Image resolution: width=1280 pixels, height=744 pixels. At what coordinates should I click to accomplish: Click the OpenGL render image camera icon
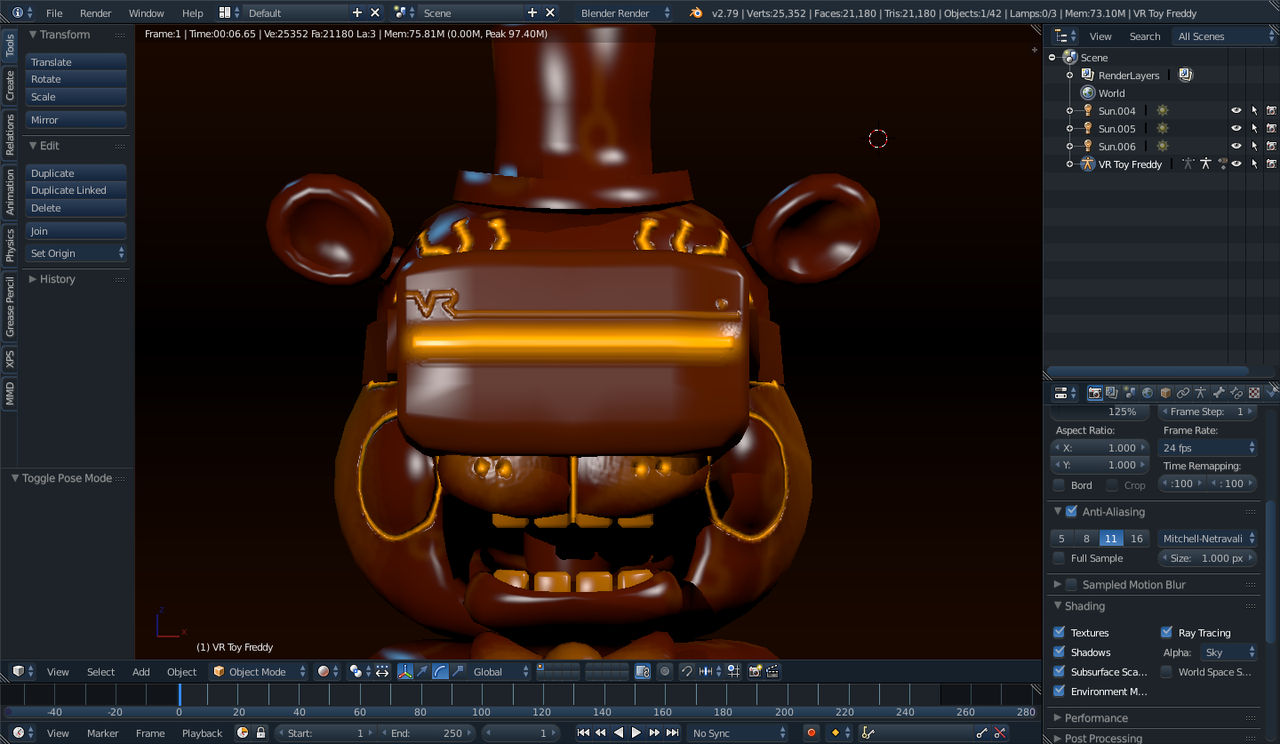tap(755, 671)
